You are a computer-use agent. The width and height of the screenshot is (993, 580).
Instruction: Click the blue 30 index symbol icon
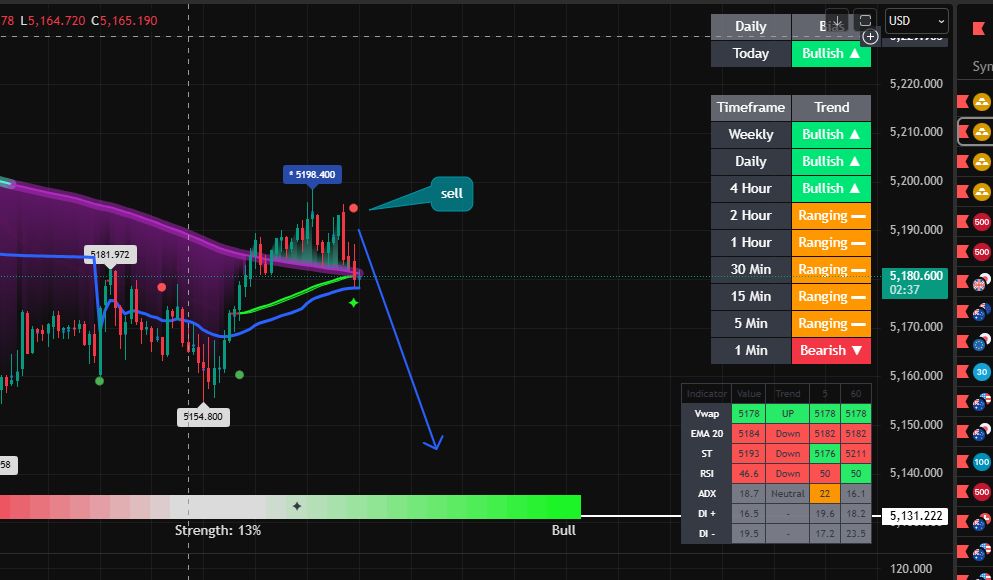(x=981, y=372)
